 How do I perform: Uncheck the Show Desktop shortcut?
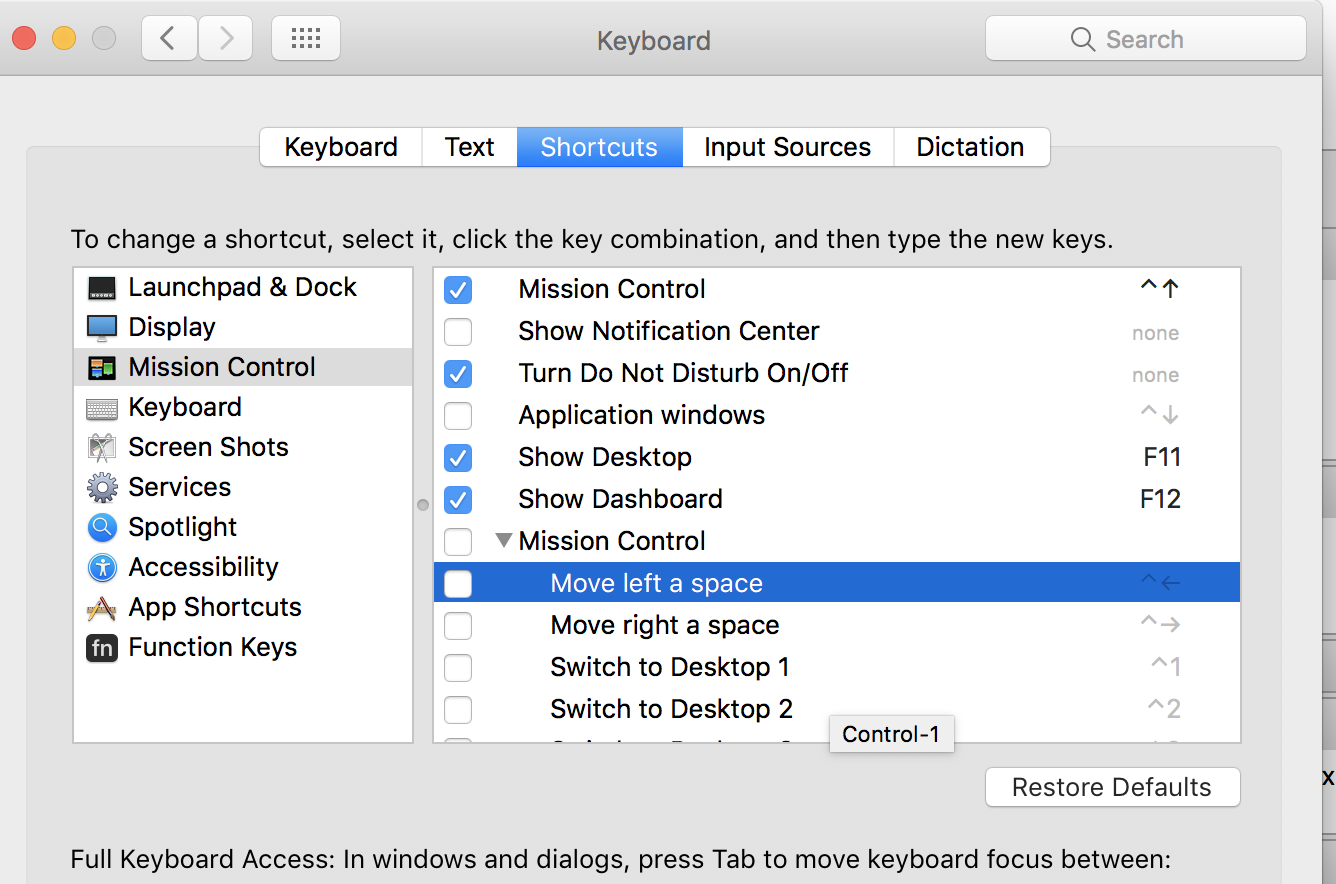(x=458, y=458)
